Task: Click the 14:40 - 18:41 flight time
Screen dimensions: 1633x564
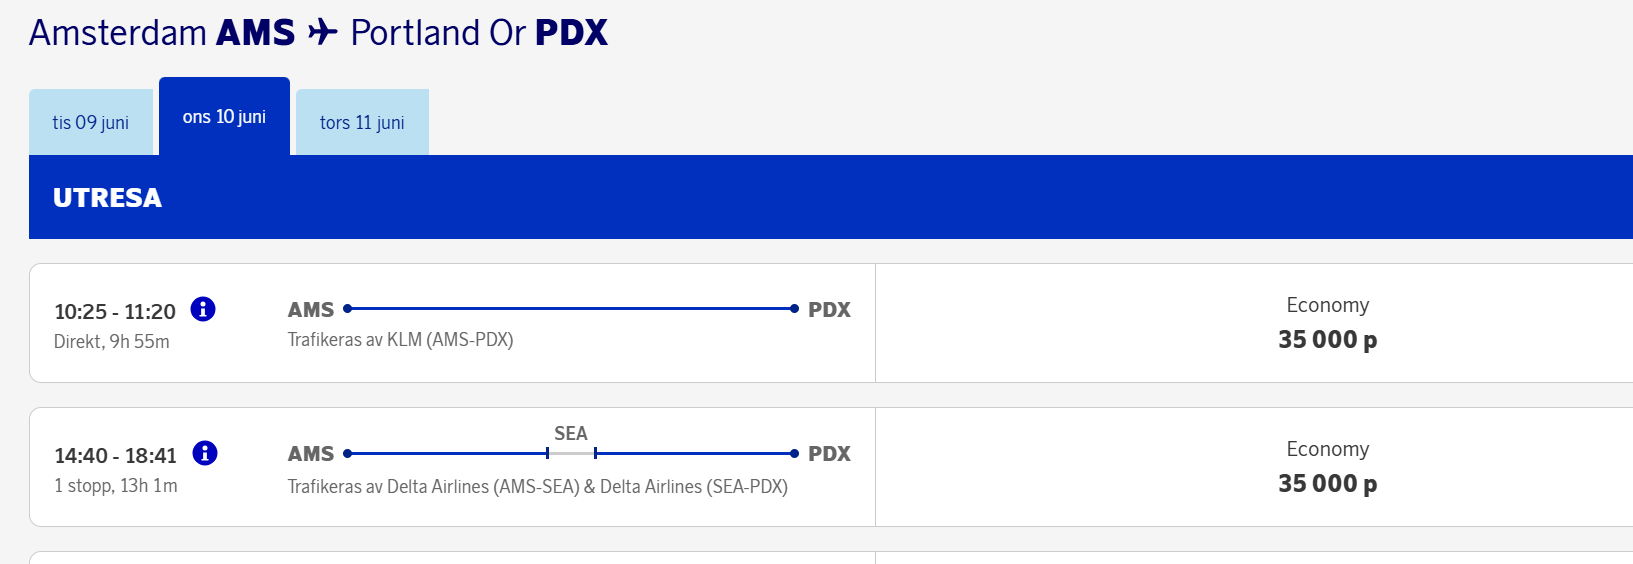Action: tap(116, 455)
